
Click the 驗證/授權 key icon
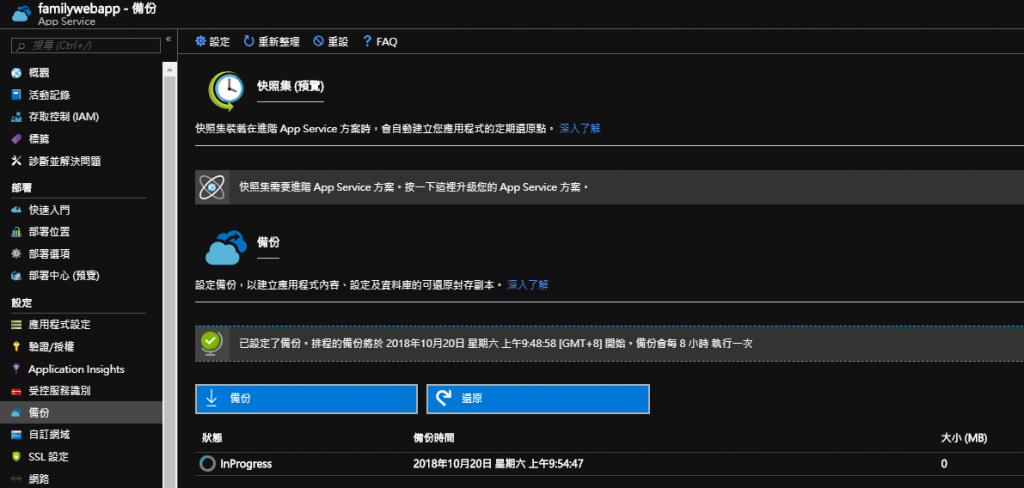click(16, 347)
